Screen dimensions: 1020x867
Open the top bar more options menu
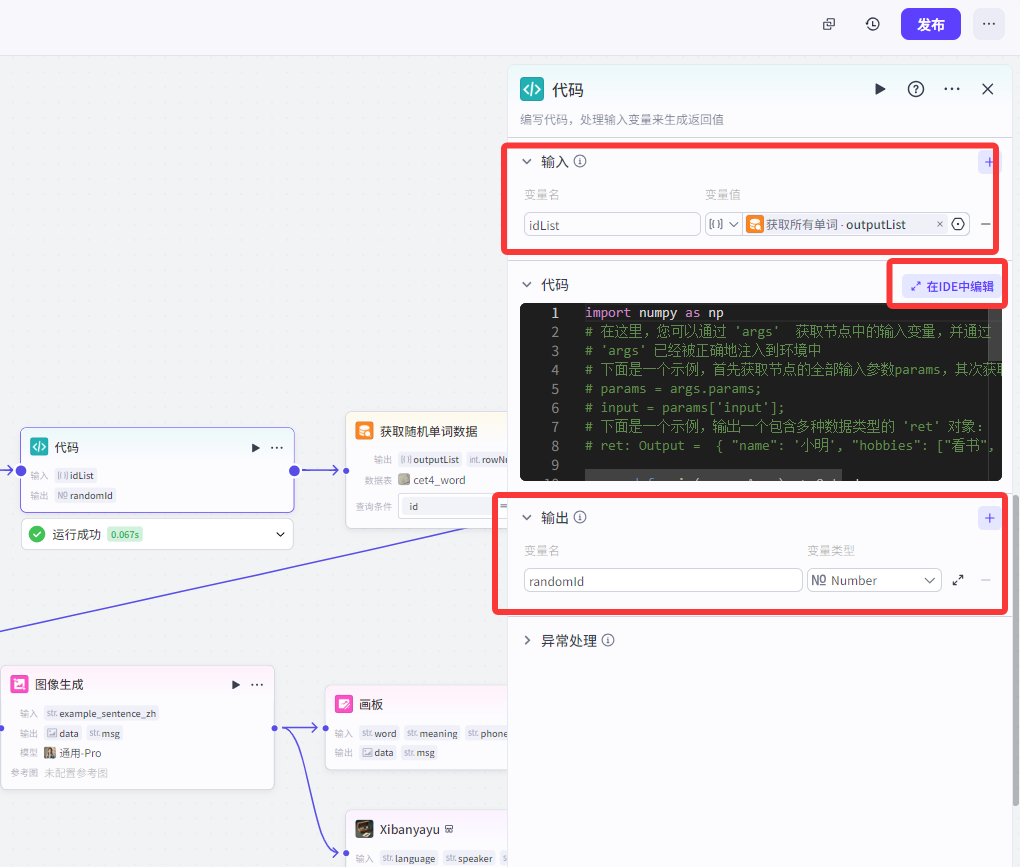988,24
